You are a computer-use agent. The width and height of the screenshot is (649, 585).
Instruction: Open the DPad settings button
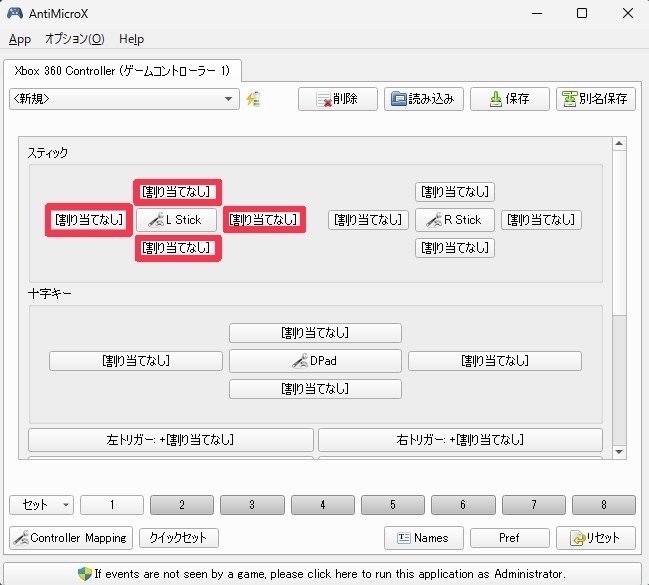[x=315, y=361]
